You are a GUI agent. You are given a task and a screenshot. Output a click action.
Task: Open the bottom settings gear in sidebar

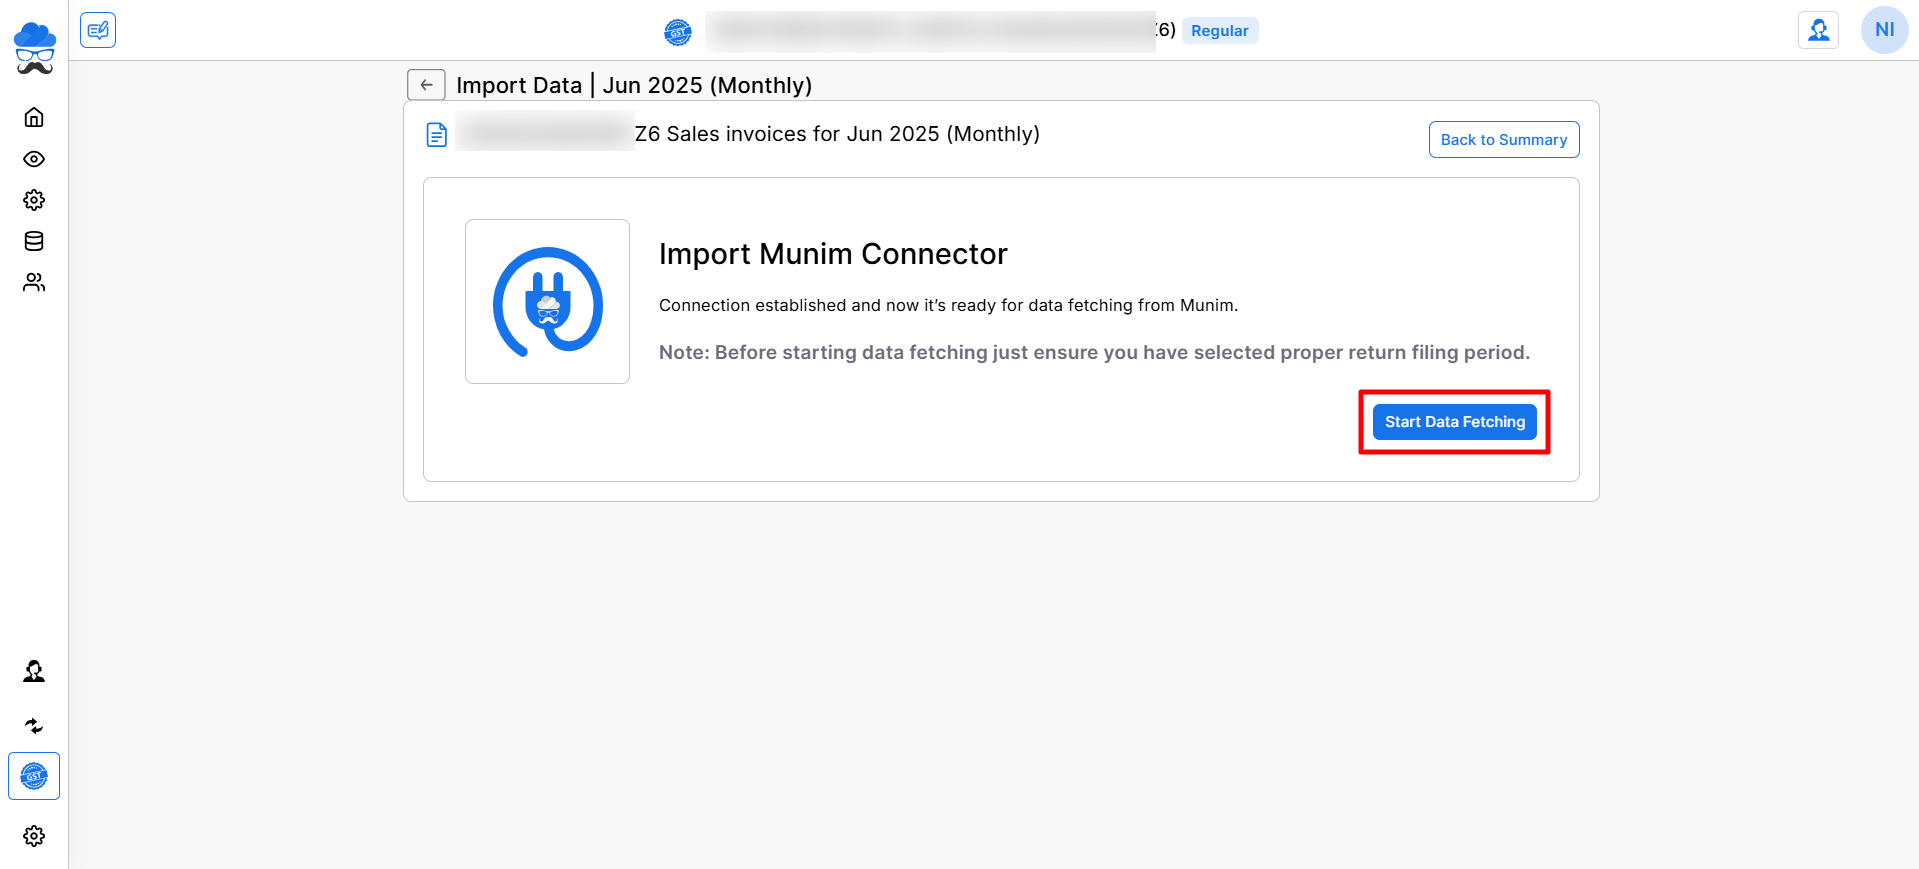pos(34,836)
